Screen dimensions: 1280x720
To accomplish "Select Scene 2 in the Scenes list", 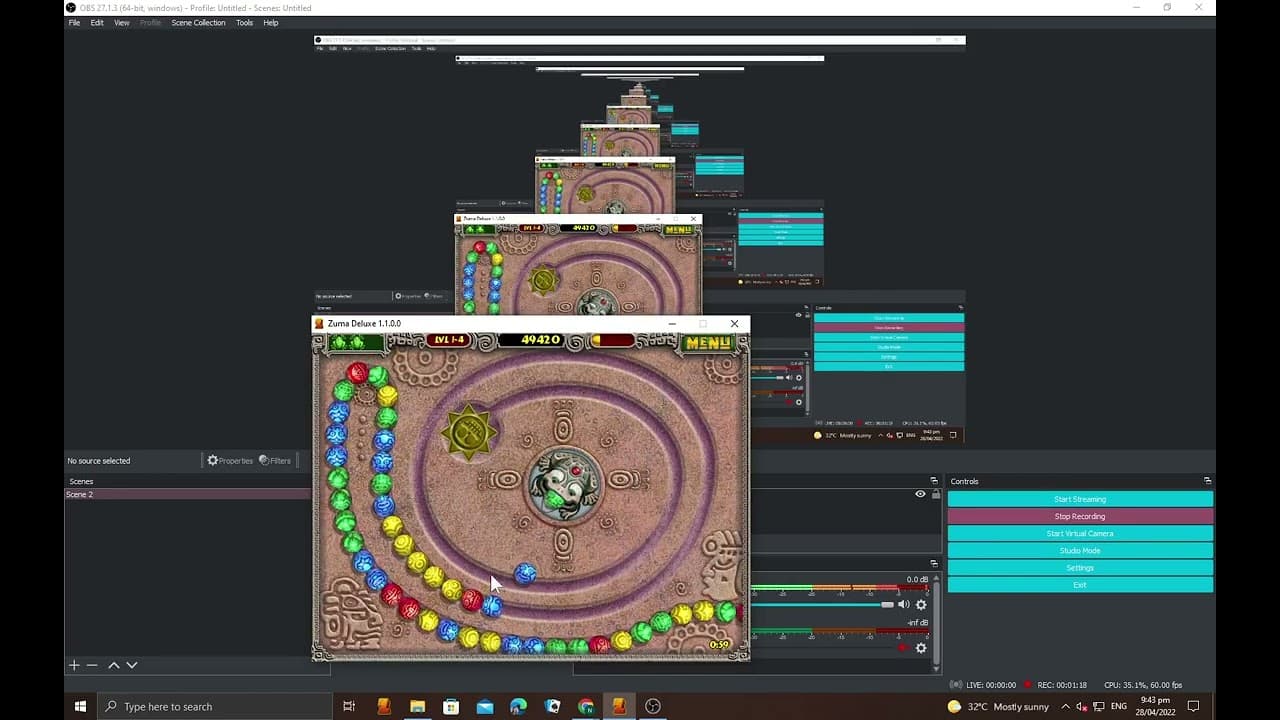I will (x=188, y=494).
